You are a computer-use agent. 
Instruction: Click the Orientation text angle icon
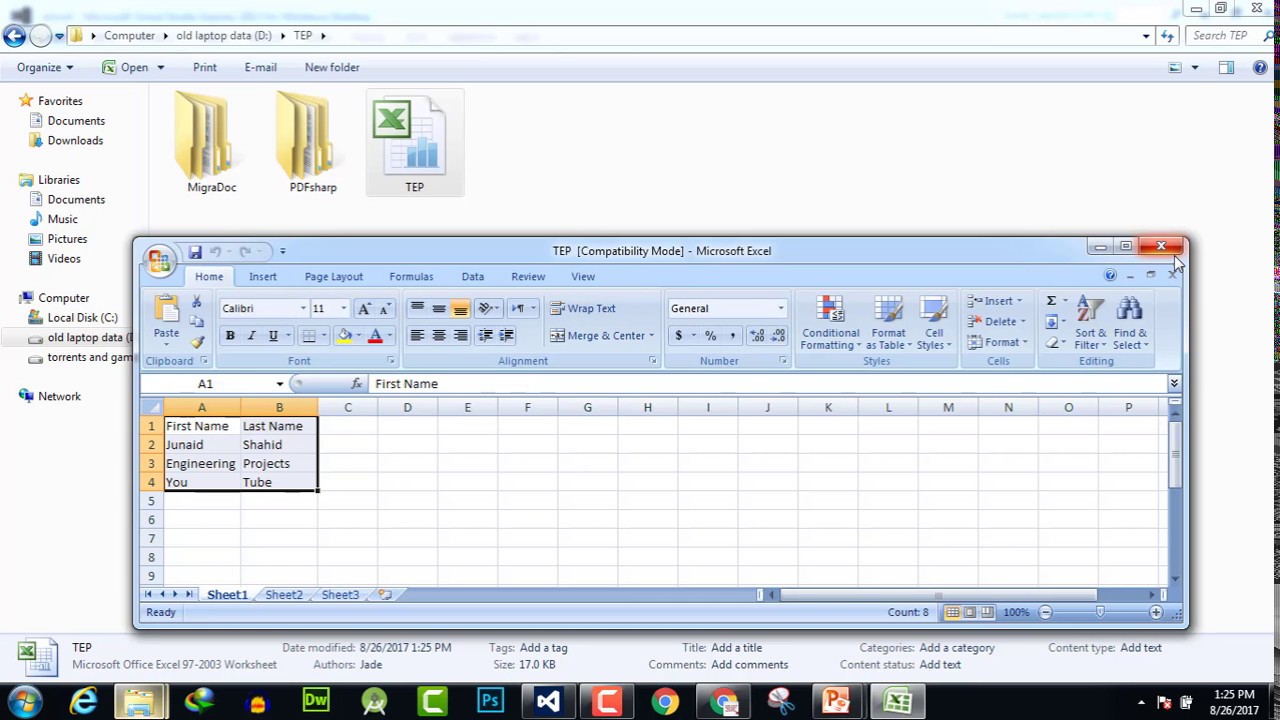click(486, 309)
